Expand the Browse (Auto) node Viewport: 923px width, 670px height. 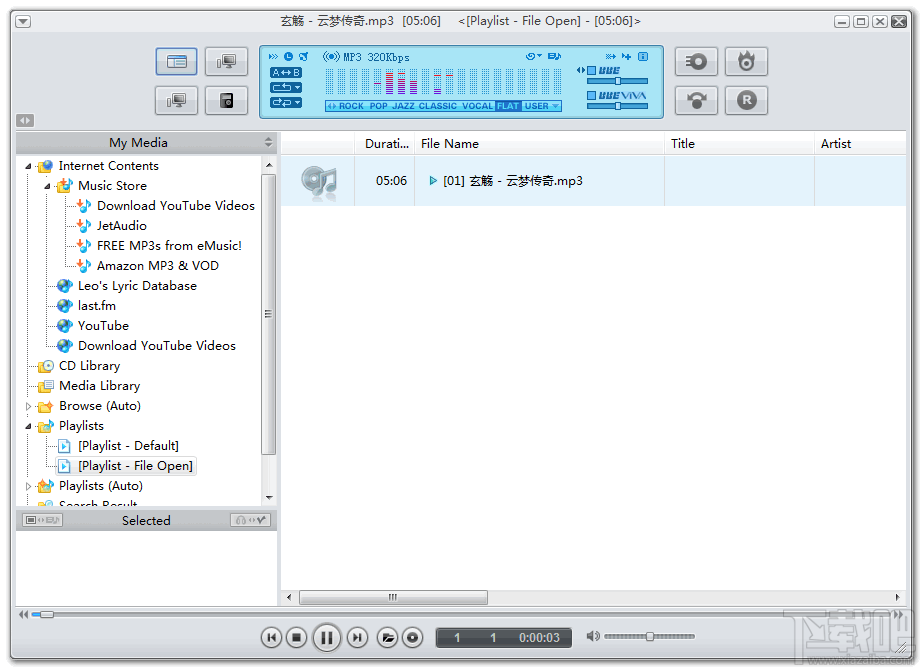click(x=28, y=406)
